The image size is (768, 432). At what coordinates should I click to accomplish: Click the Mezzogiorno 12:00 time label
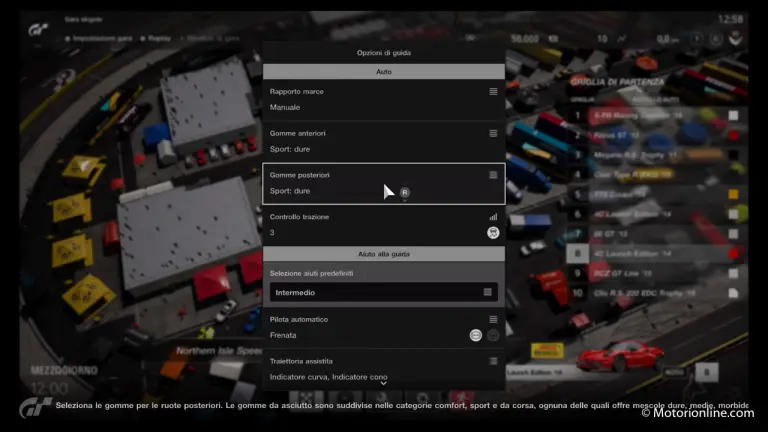point(64,379)
